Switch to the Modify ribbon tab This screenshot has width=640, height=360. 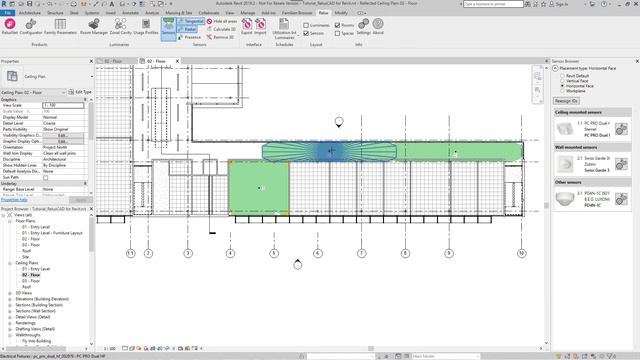coord(341,13)
